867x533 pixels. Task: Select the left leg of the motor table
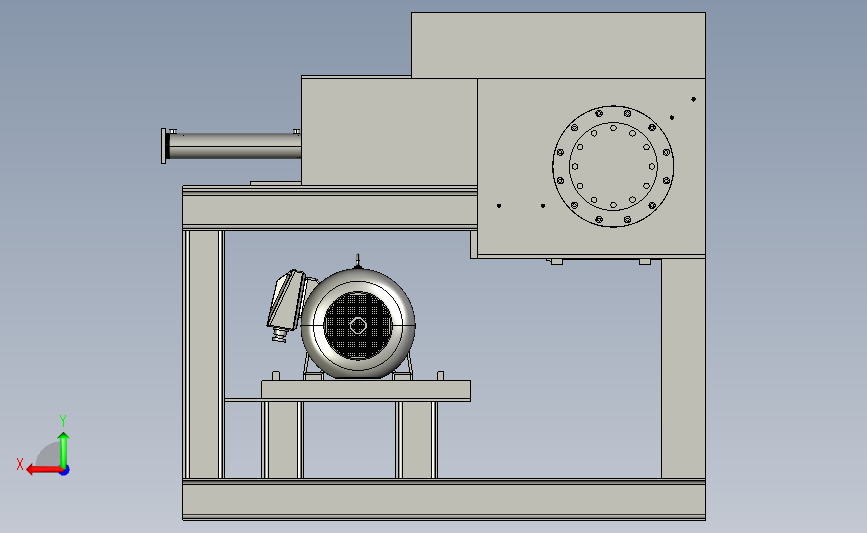click(282, 440)
